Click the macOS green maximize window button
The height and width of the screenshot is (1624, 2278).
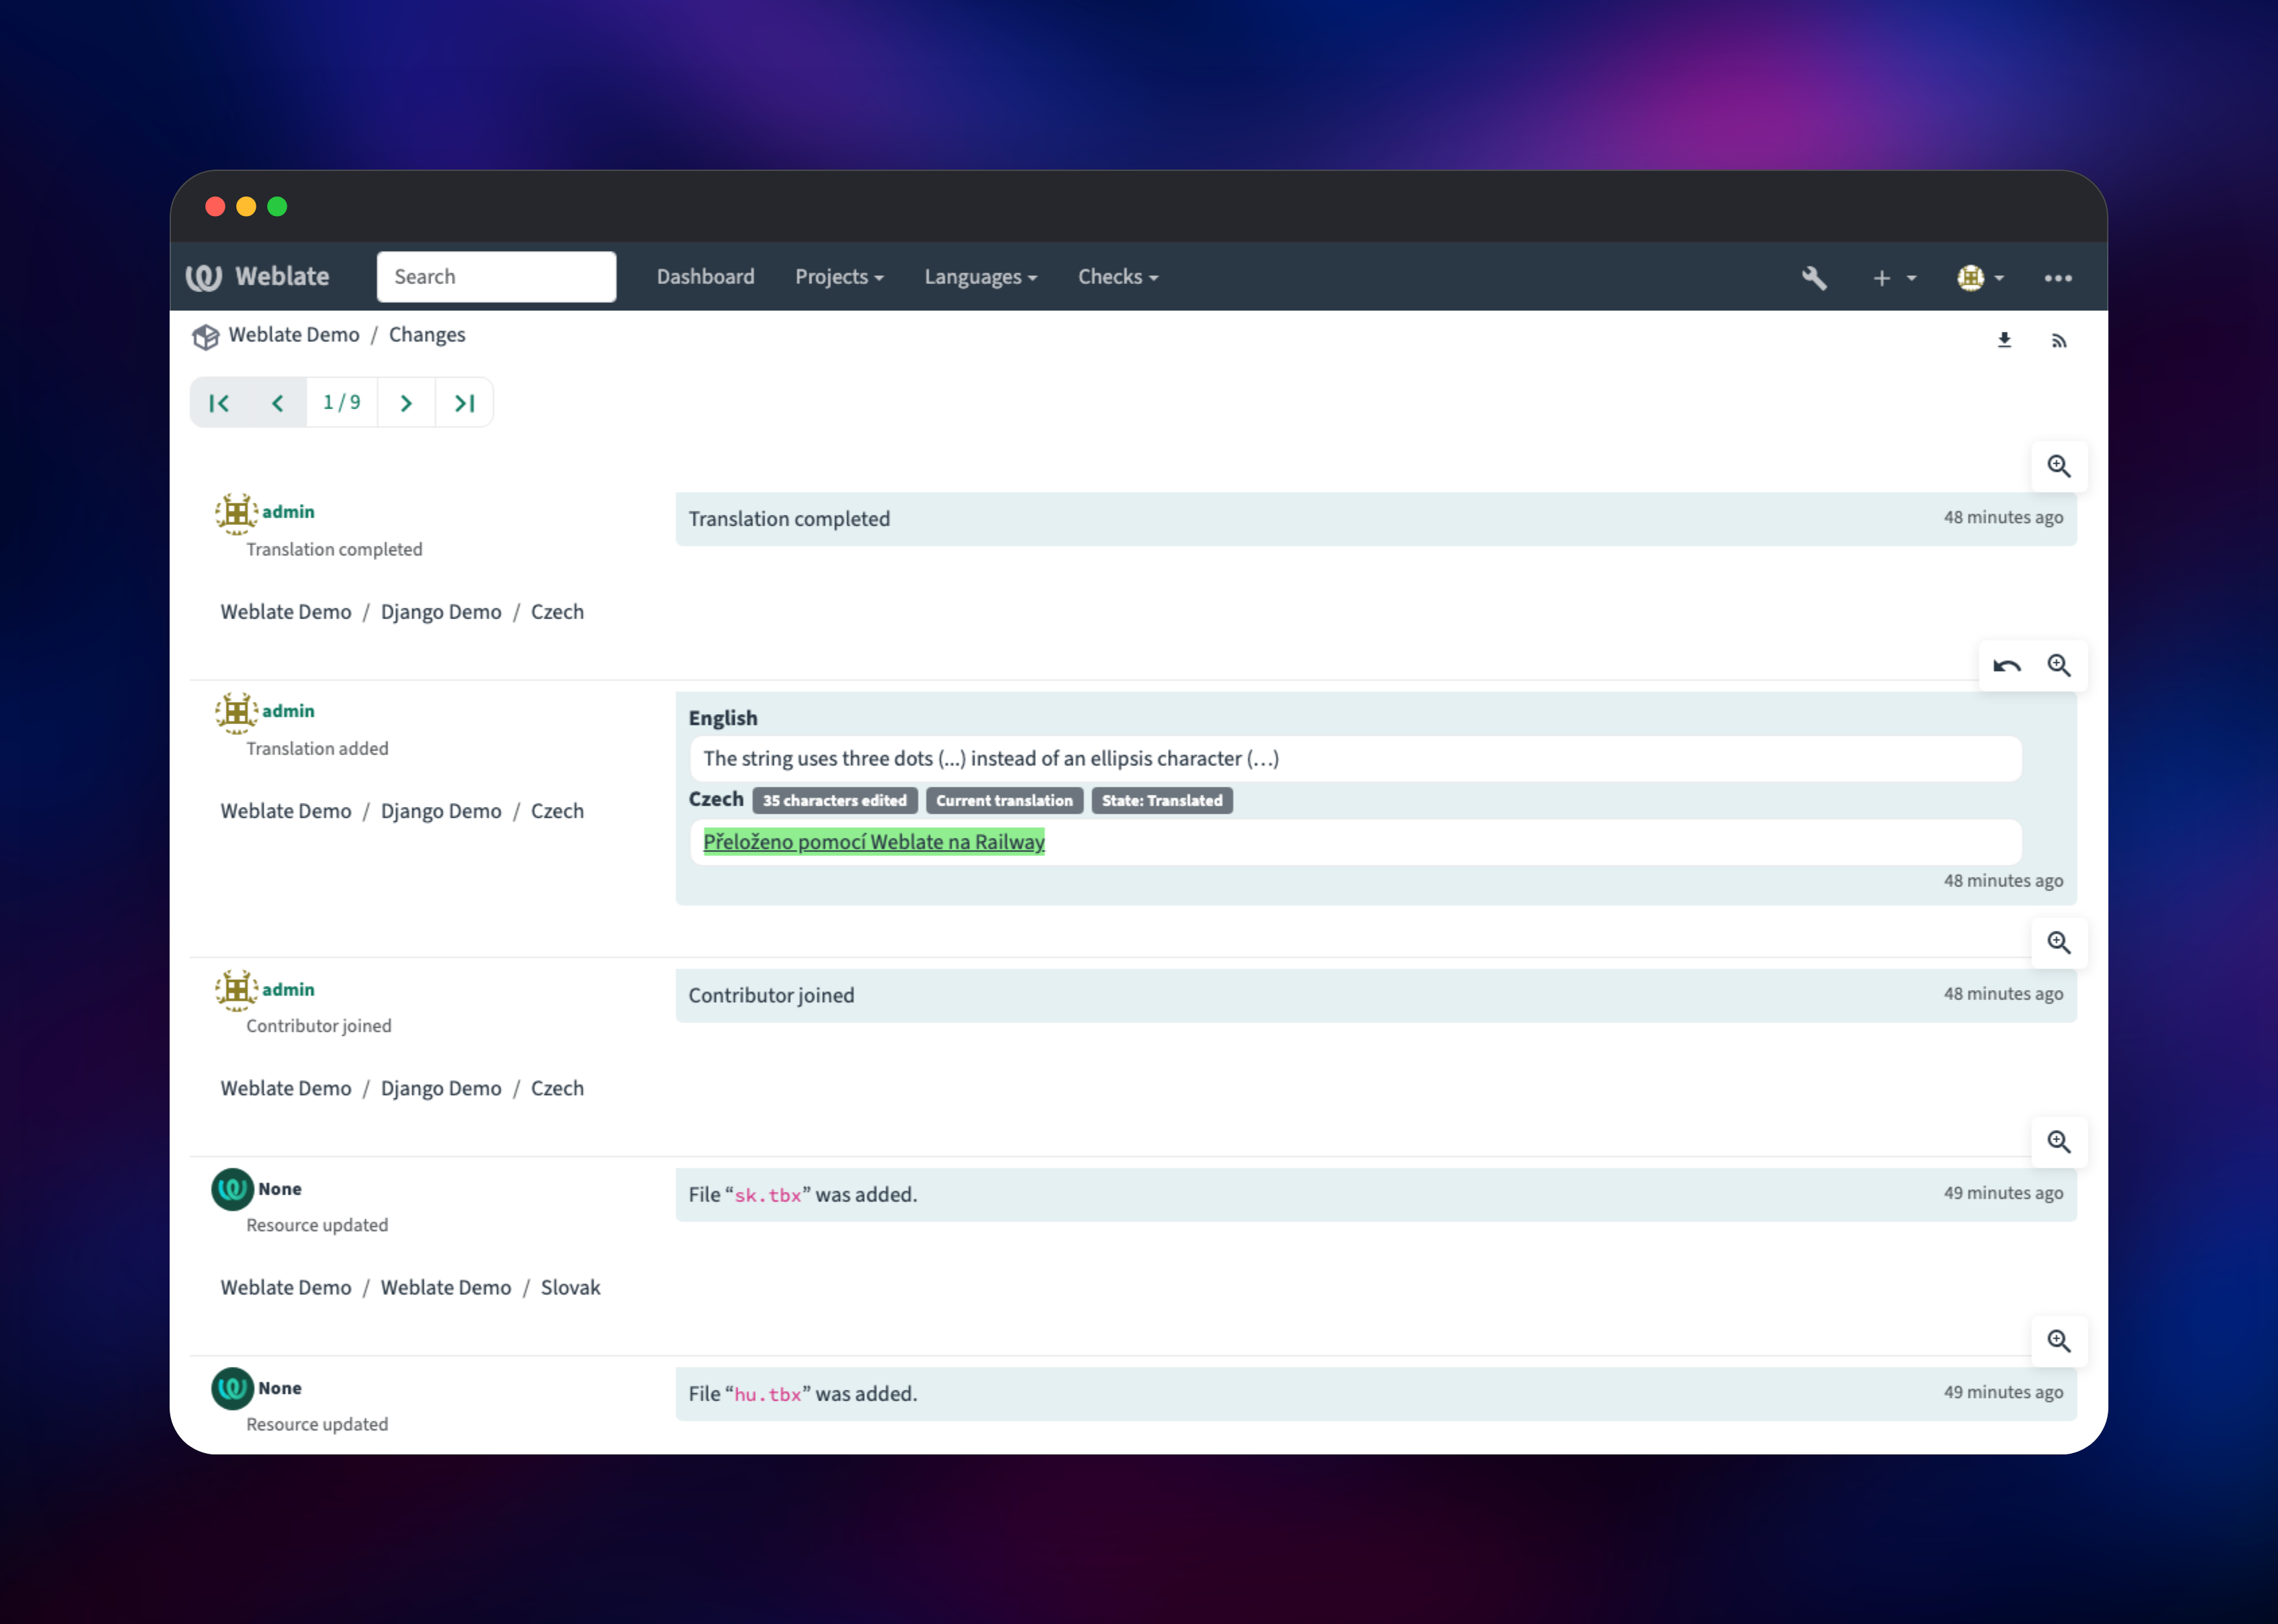(277, 207)
